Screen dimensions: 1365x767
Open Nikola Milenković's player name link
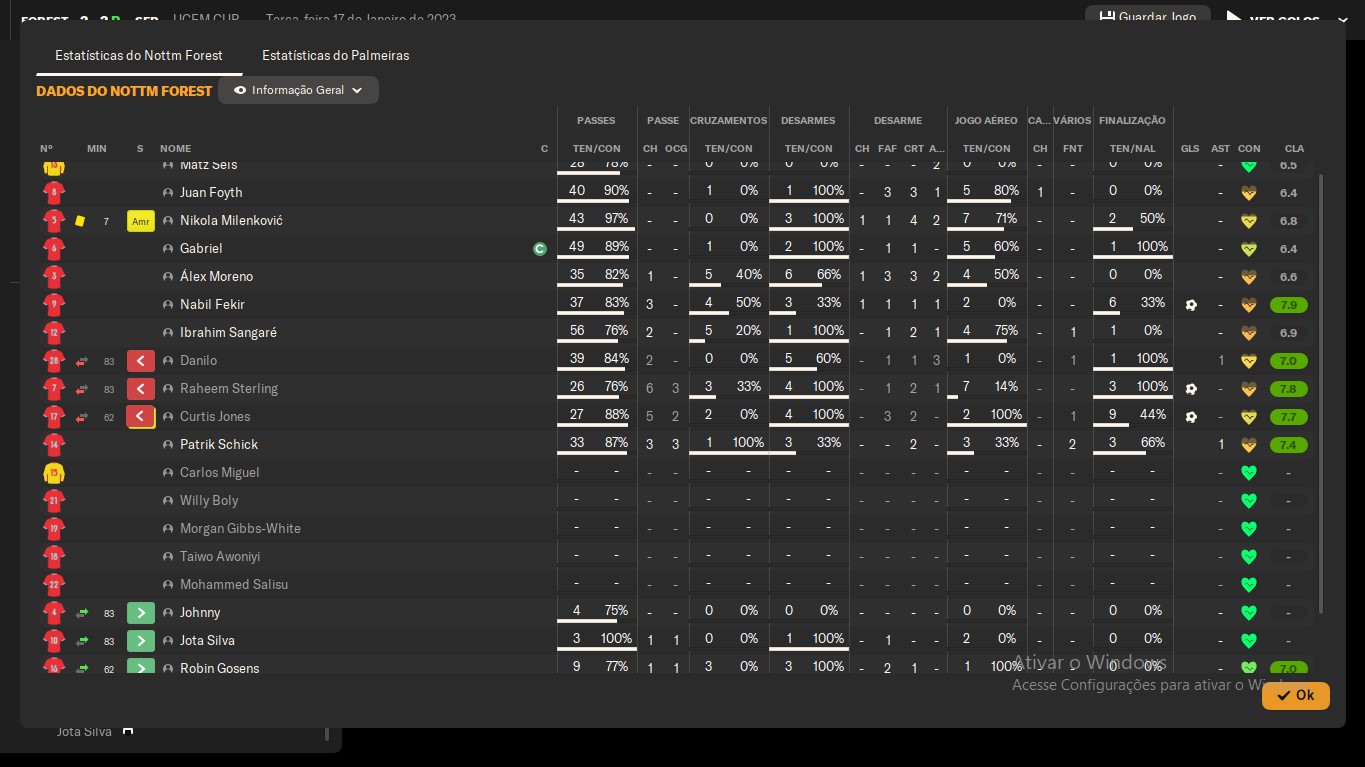(x=231, y=221)
